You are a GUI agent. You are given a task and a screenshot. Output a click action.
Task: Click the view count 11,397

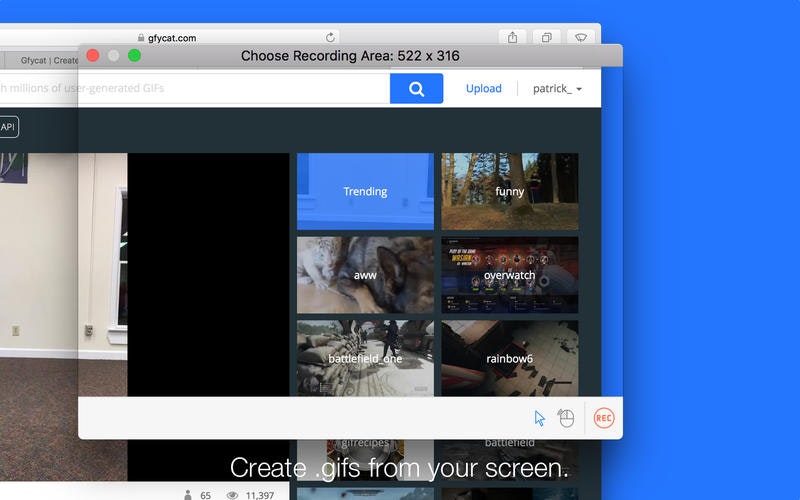[260, 495]
